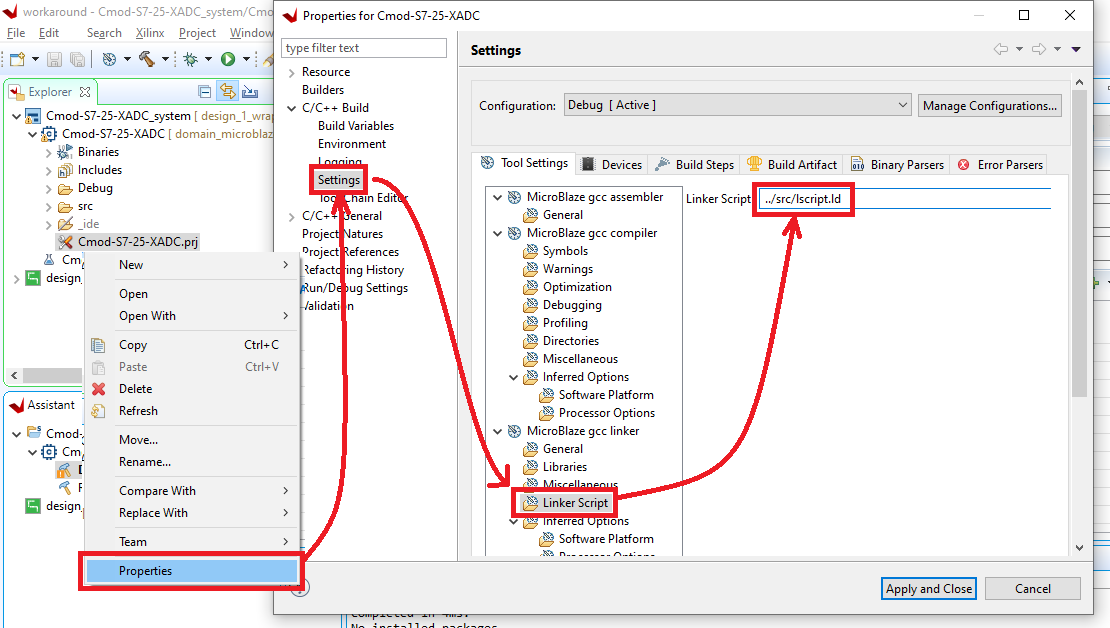Click the Debug bug toolbar icon

click(190, 59)
